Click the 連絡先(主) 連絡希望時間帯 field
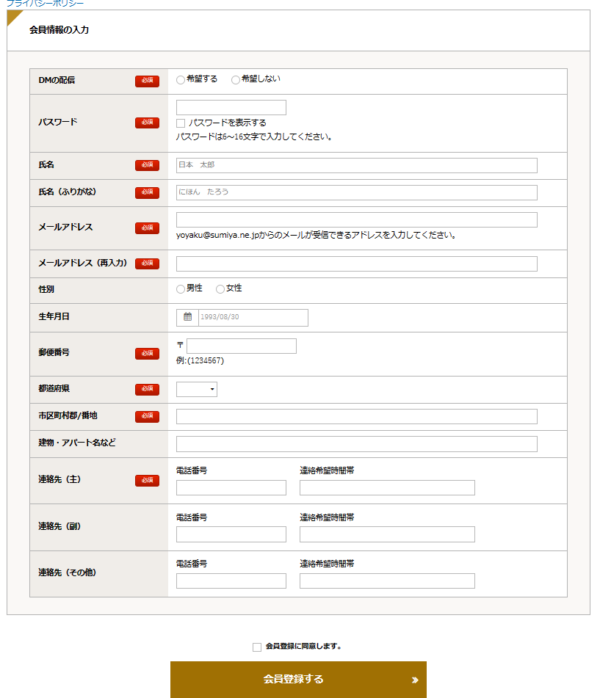This screenshot has height=698, width=600. coord(387,488)
